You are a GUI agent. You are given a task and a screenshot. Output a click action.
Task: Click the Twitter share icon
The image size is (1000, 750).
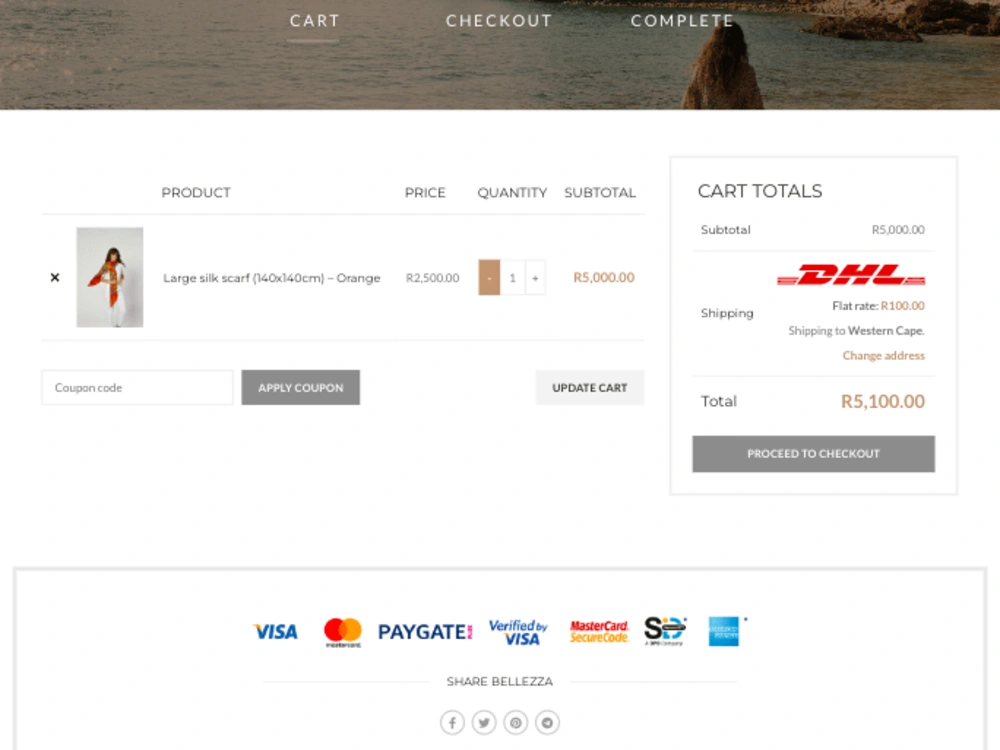pyautogui.click(x=484, y=722)
